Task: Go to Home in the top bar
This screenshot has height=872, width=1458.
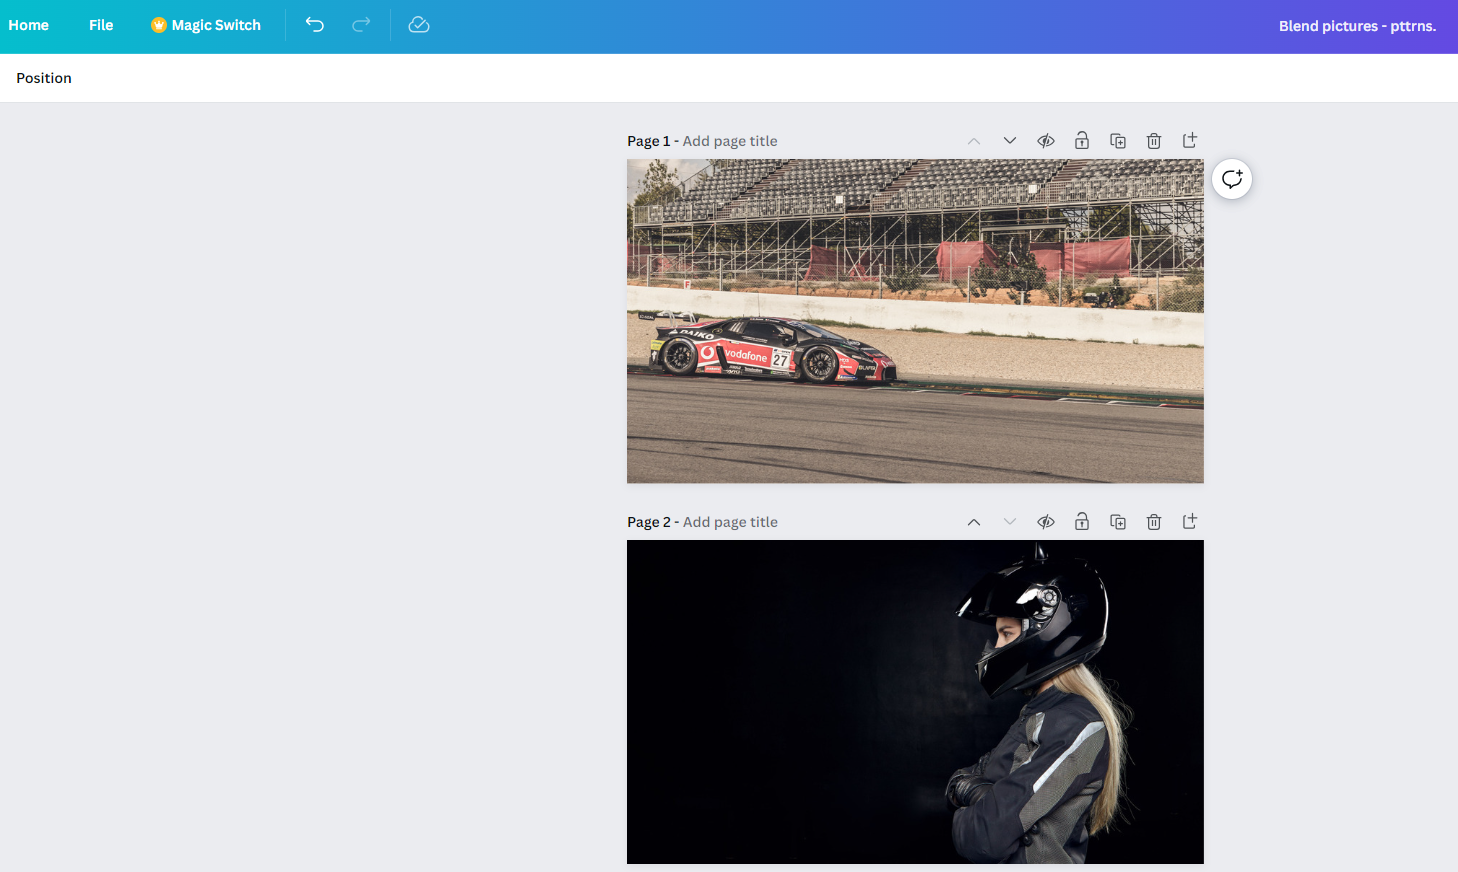Action: click(x=28, y=25)
